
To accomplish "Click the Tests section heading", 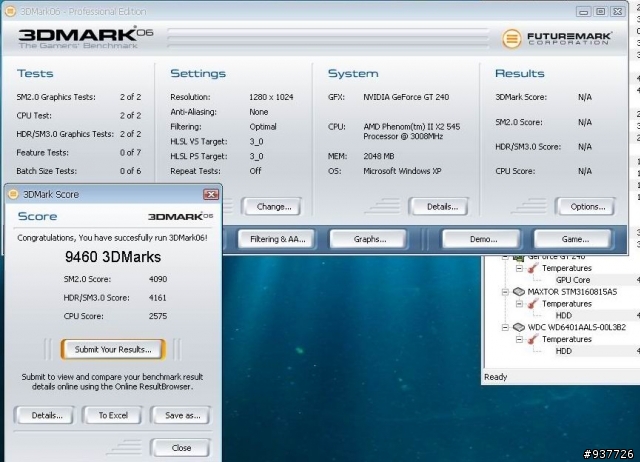I will point(35,73).
